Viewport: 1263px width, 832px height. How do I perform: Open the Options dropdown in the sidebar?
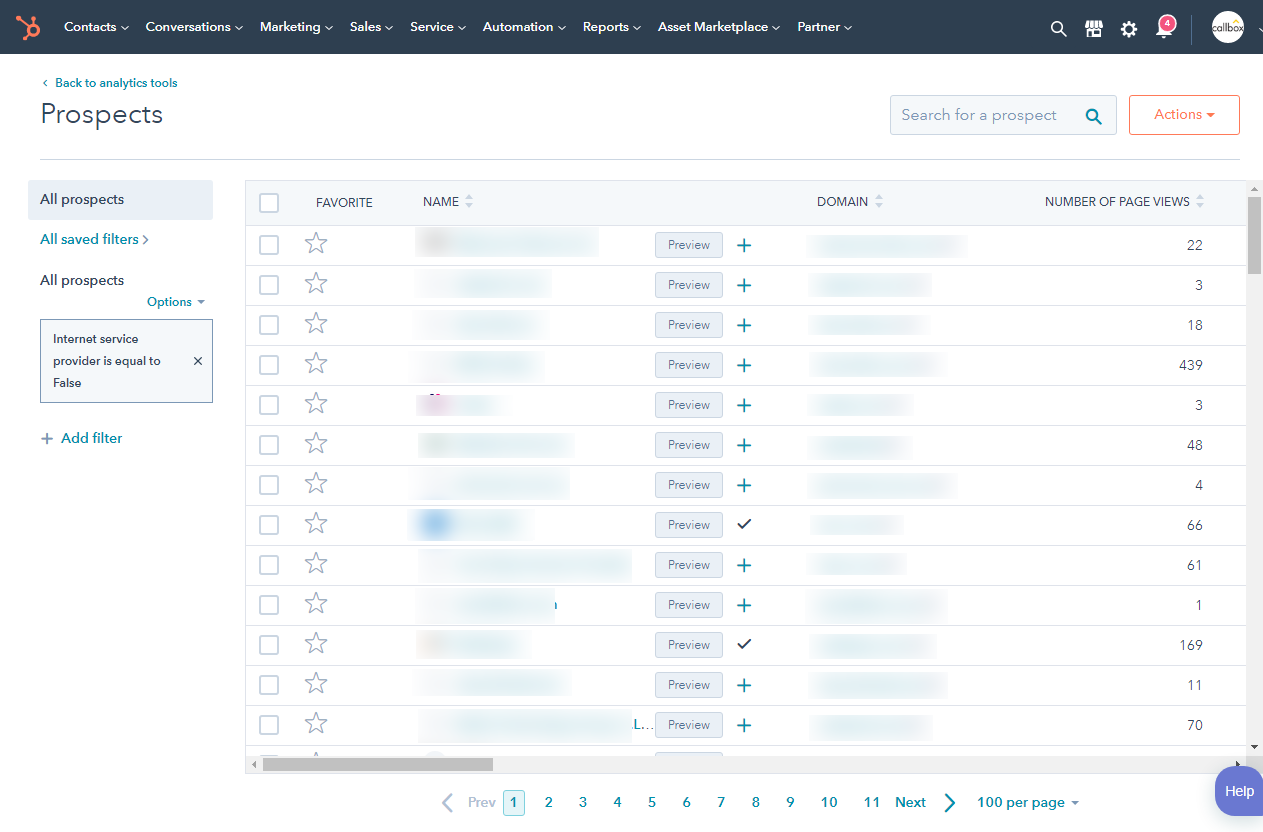[x=175, y=301]
